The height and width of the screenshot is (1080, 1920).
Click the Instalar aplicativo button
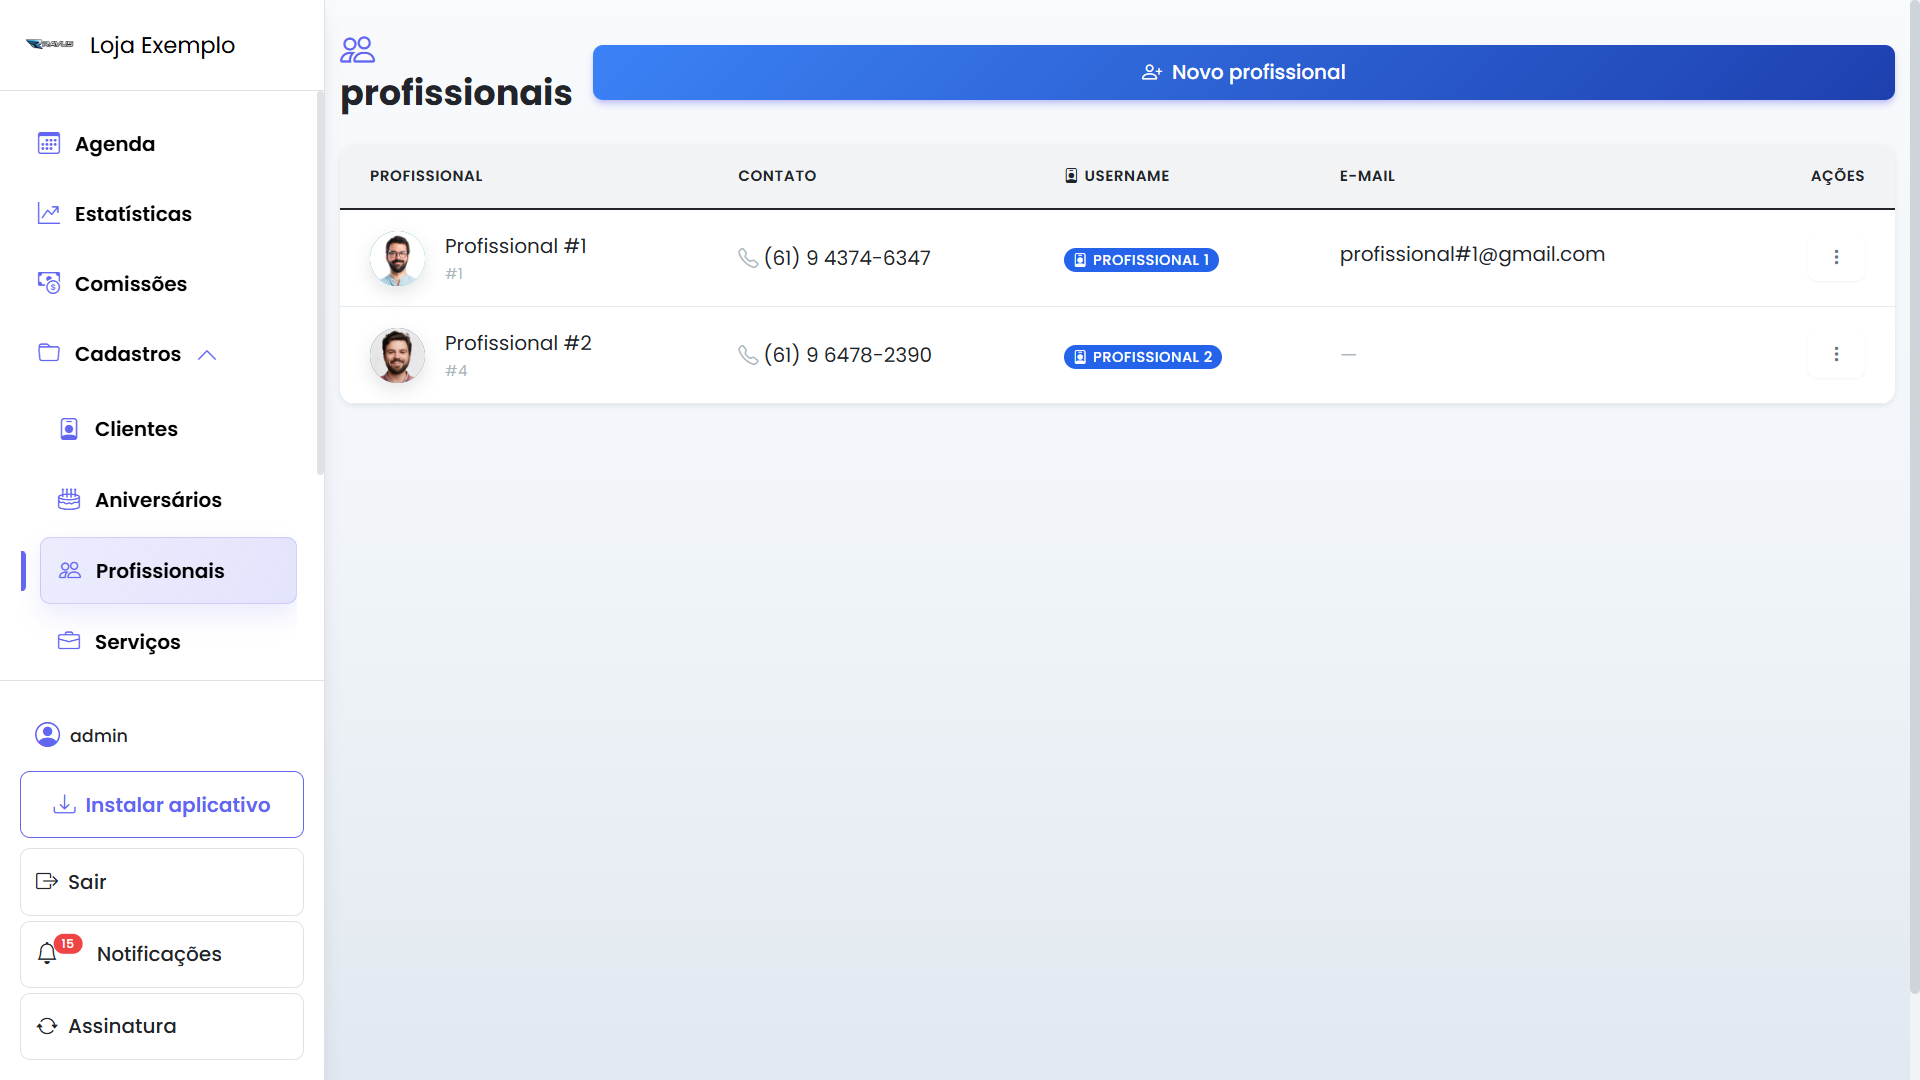162,805
